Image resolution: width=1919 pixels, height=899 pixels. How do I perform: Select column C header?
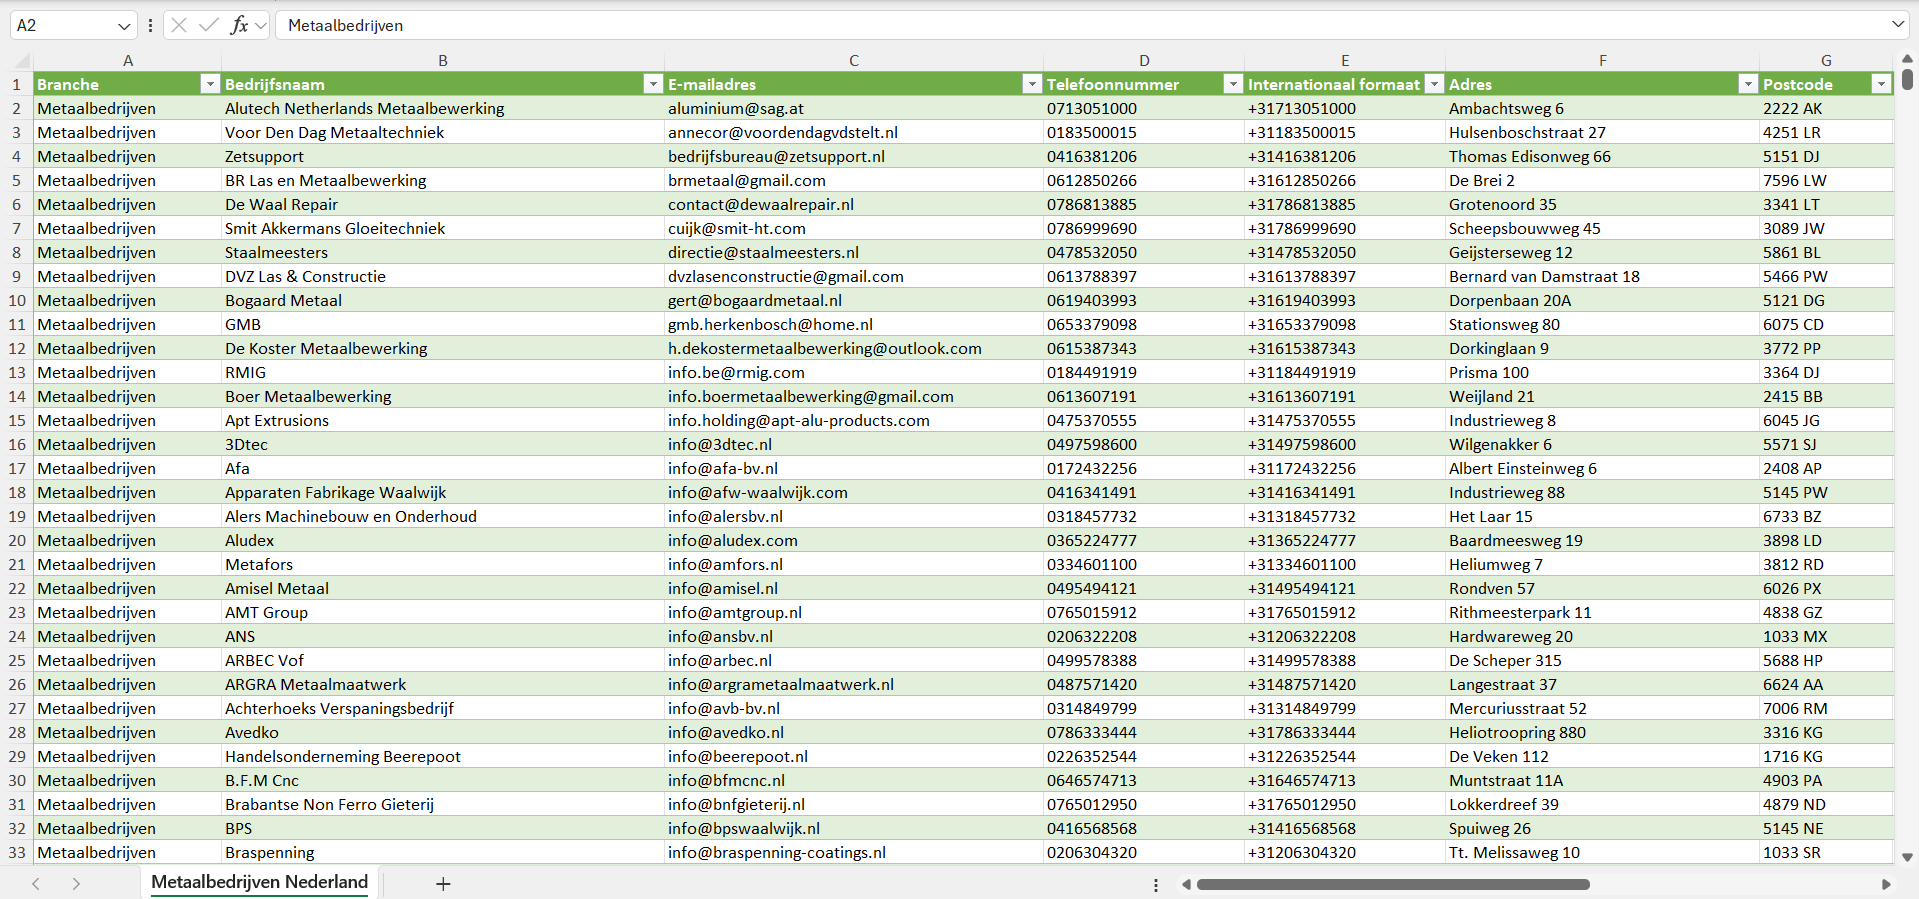tap(853, 60)
